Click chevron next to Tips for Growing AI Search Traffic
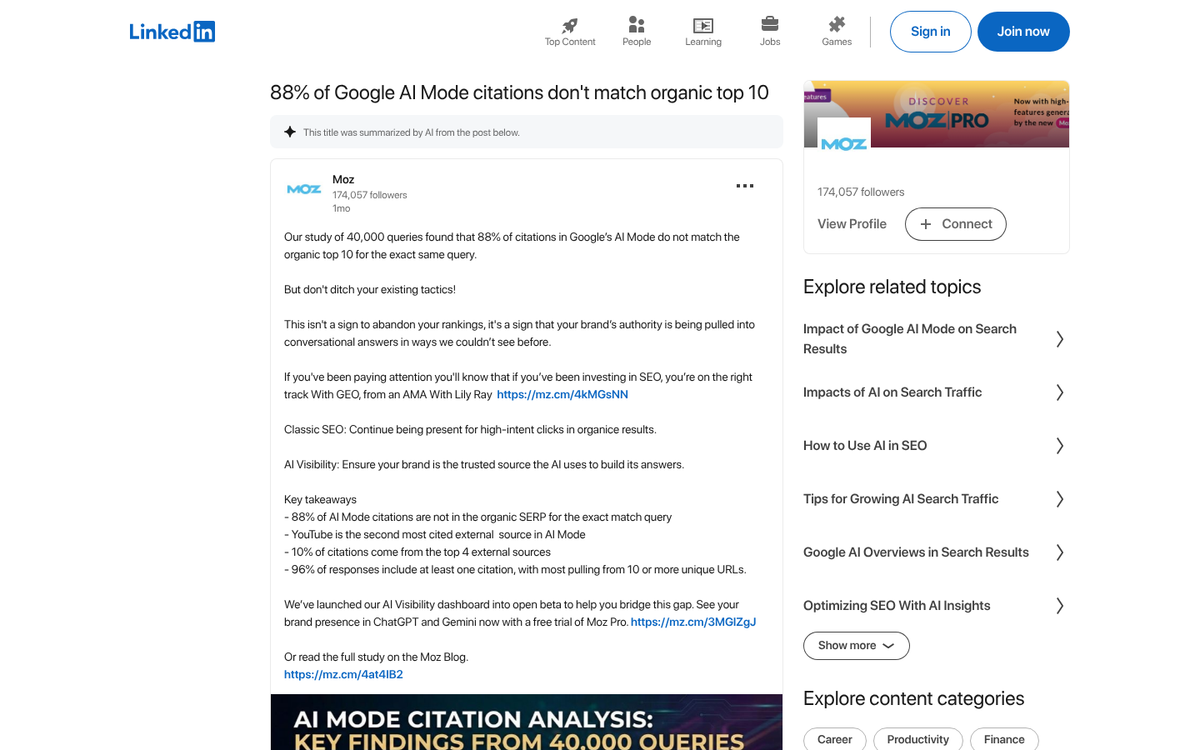The width and height of the screenshot is (1200, 750). coord(1059,499)
